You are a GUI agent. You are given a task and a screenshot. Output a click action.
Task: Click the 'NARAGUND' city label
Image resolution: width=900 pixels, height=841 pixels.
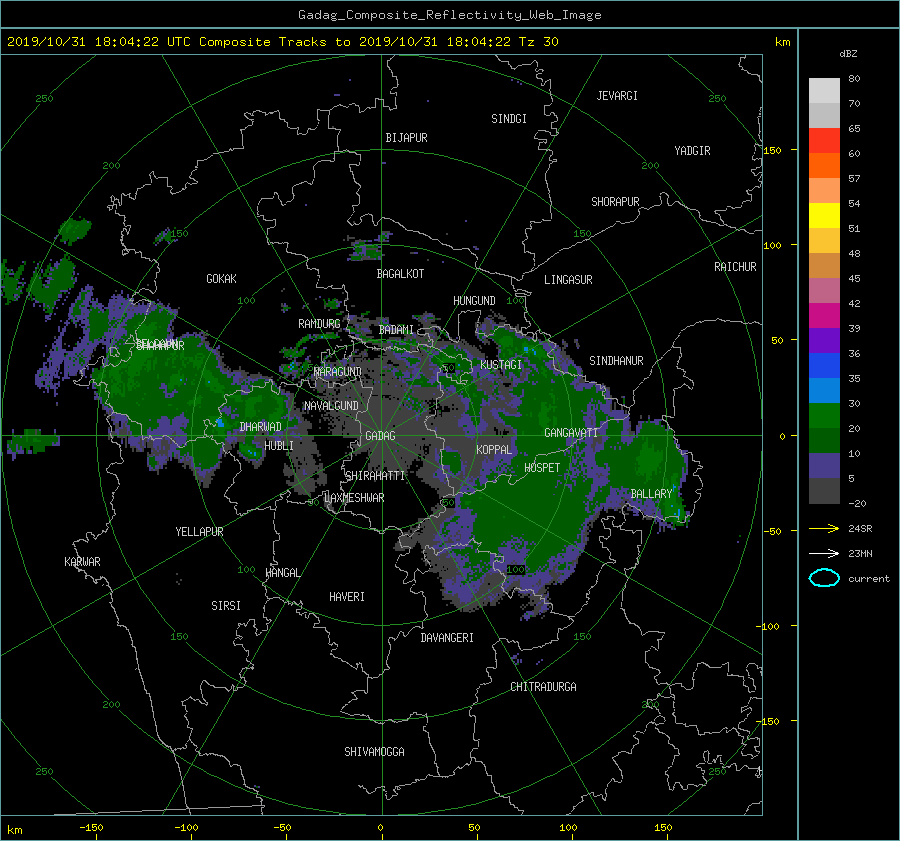(x=338, y=372)
